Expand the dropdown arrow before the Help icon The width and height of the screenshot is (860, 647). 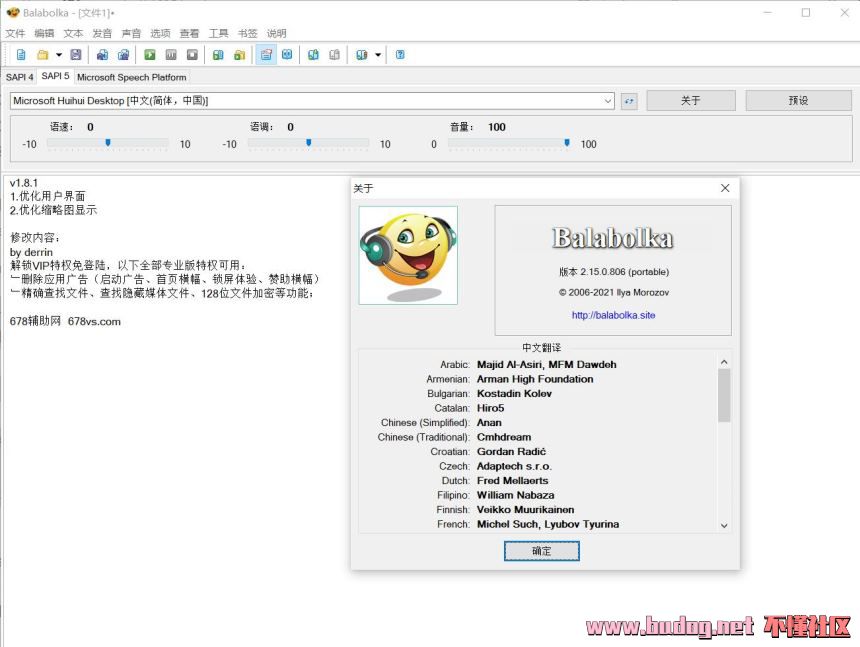[x=378, y=55]
